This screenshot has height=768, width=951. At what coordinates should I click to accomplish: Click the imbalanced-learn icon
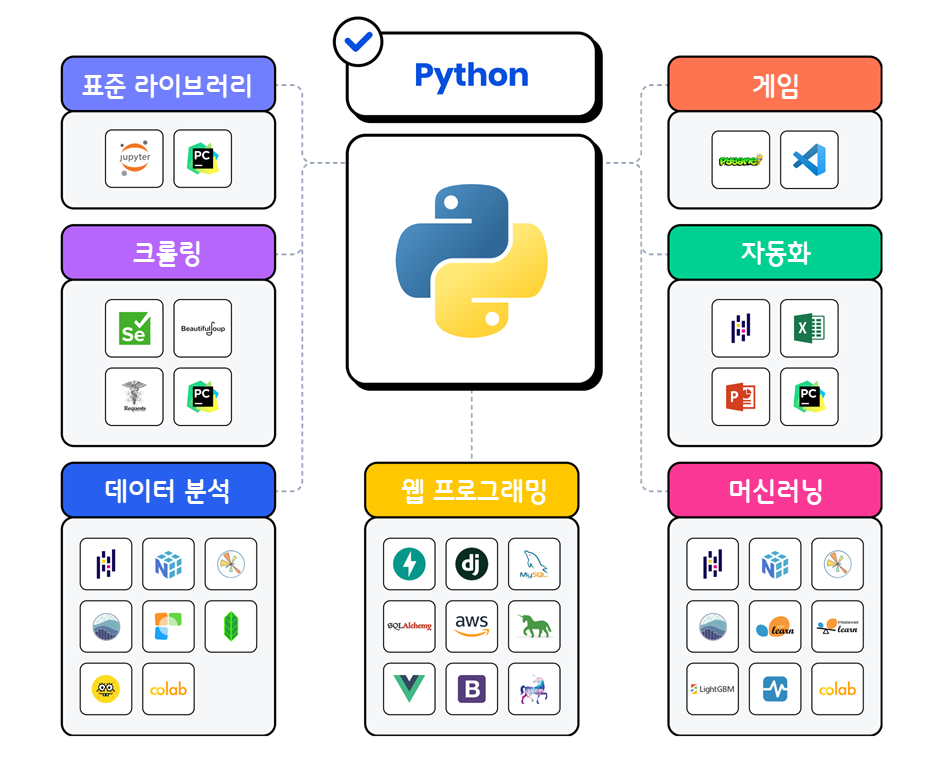point(838,627)
